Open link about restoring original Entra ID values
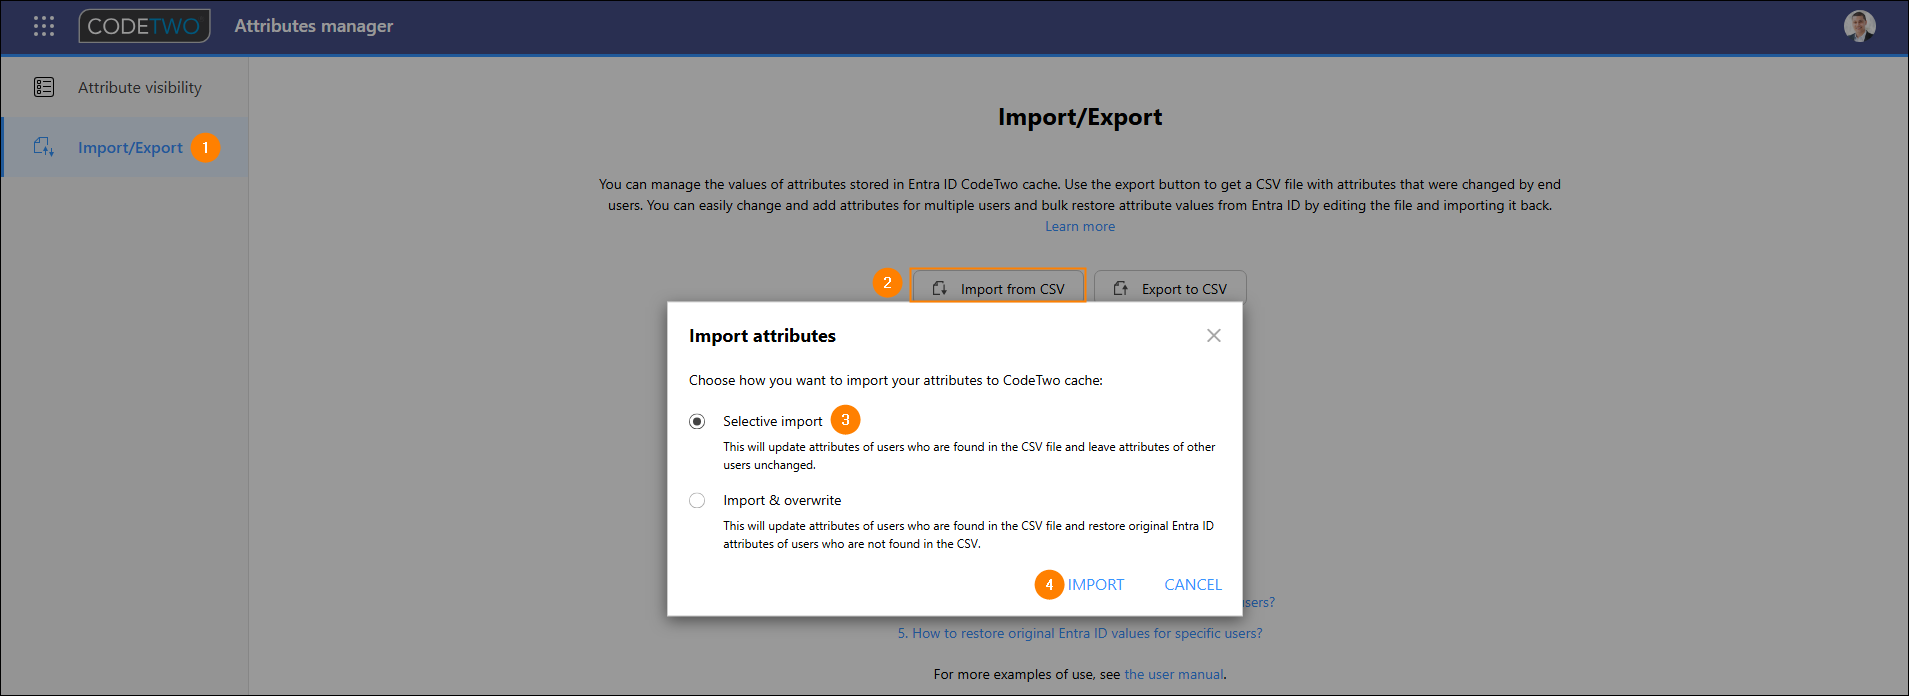1909x696 pixels. click(x=1080, y=633)
